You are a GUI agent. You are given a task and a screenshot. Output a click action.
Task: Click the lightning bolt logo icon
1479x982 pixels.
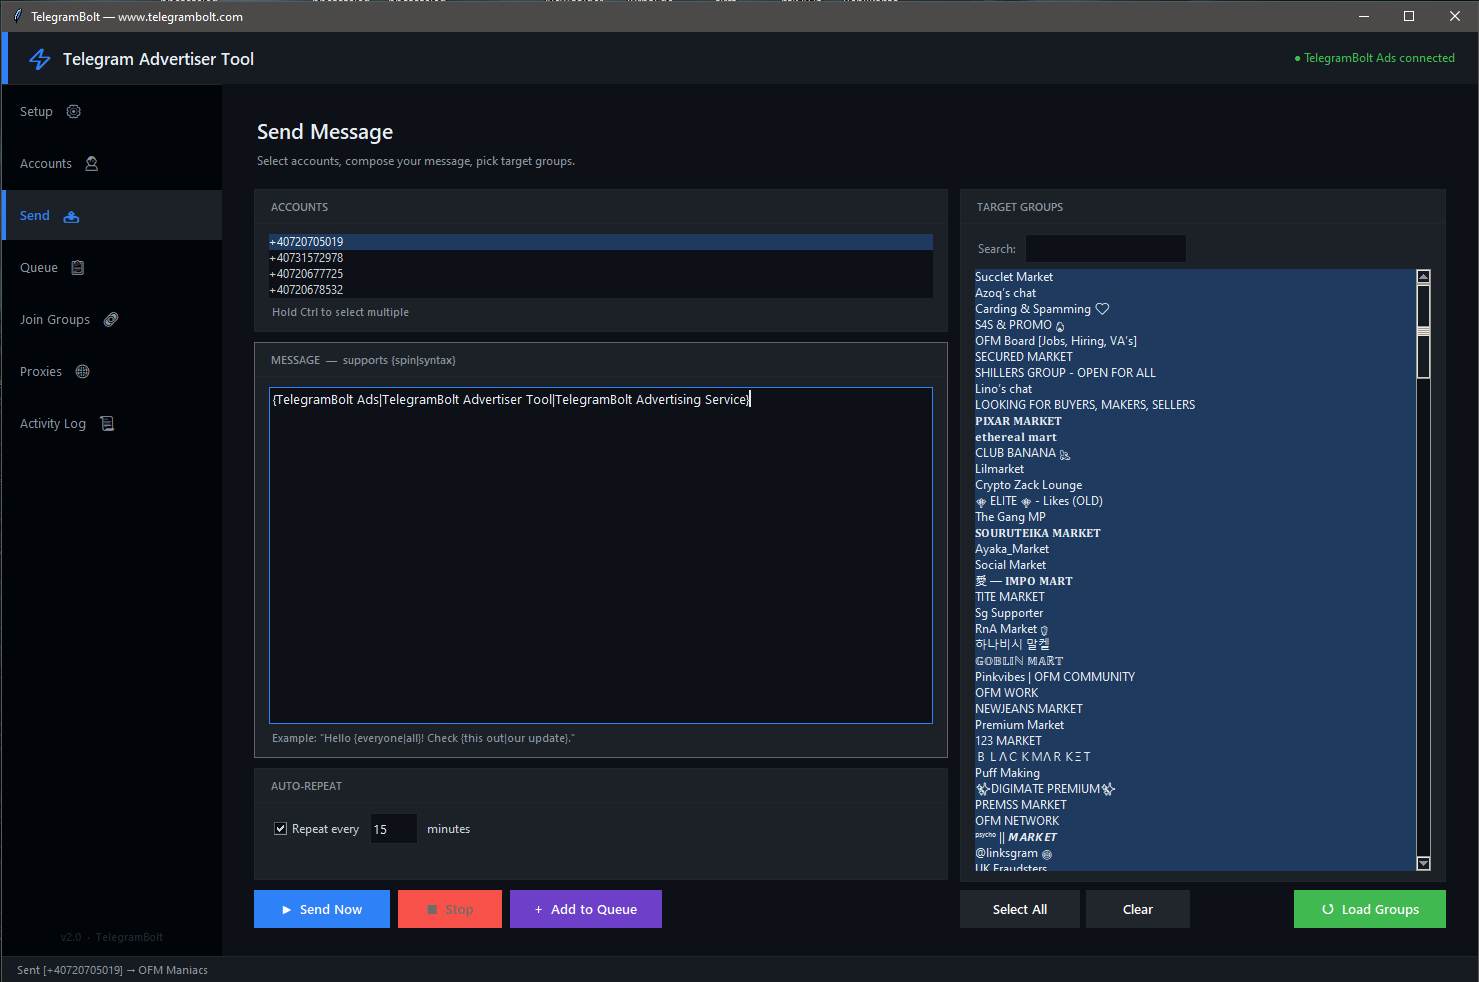coord(40,59)
